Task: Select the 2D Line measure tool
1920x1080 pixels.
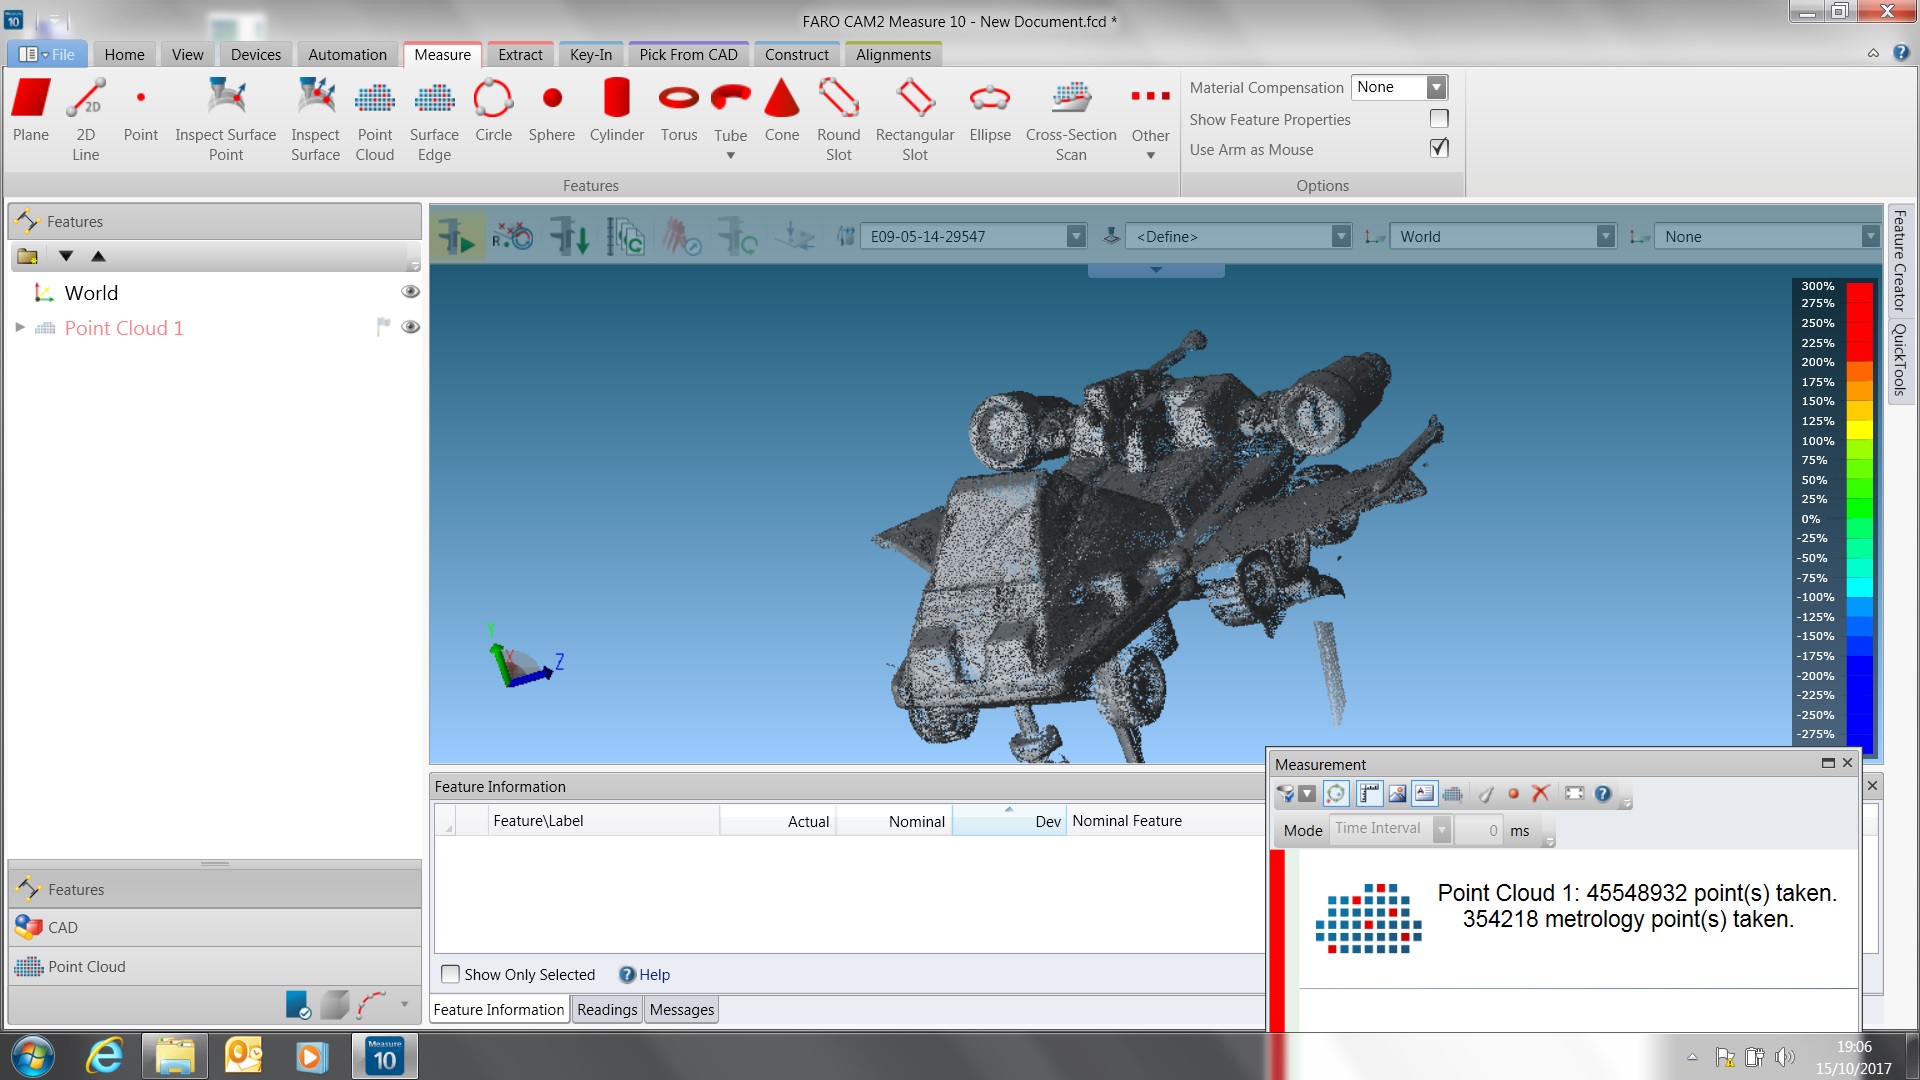Action: pos(86,119)
